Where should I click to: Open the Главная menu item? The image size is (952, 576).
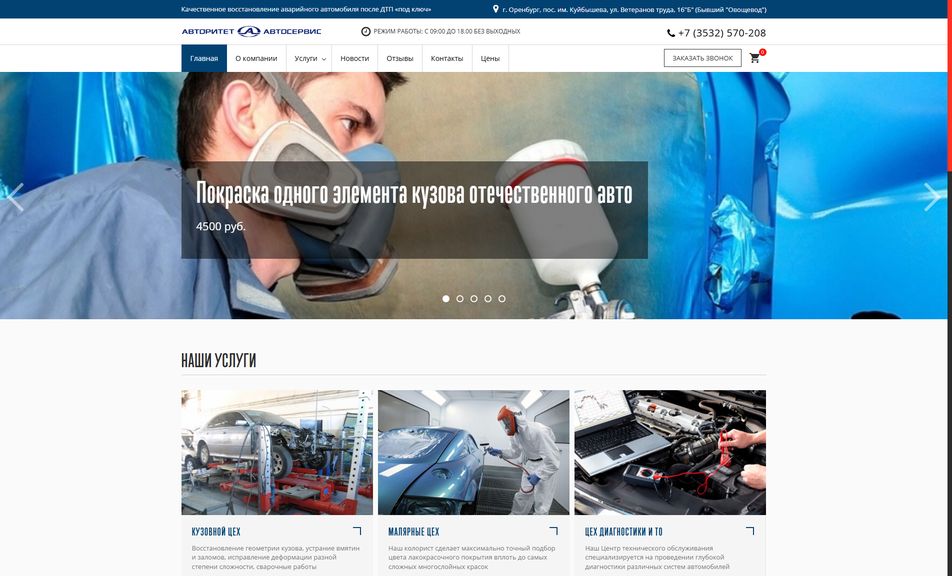pos(204,59)
